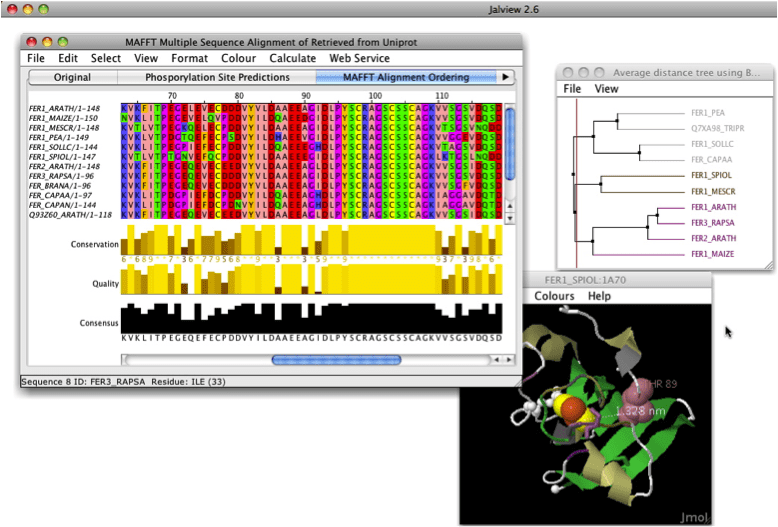This screenshot has height=527, width=778.
Task: Switch to the Original tab
Action: (72, 77)
